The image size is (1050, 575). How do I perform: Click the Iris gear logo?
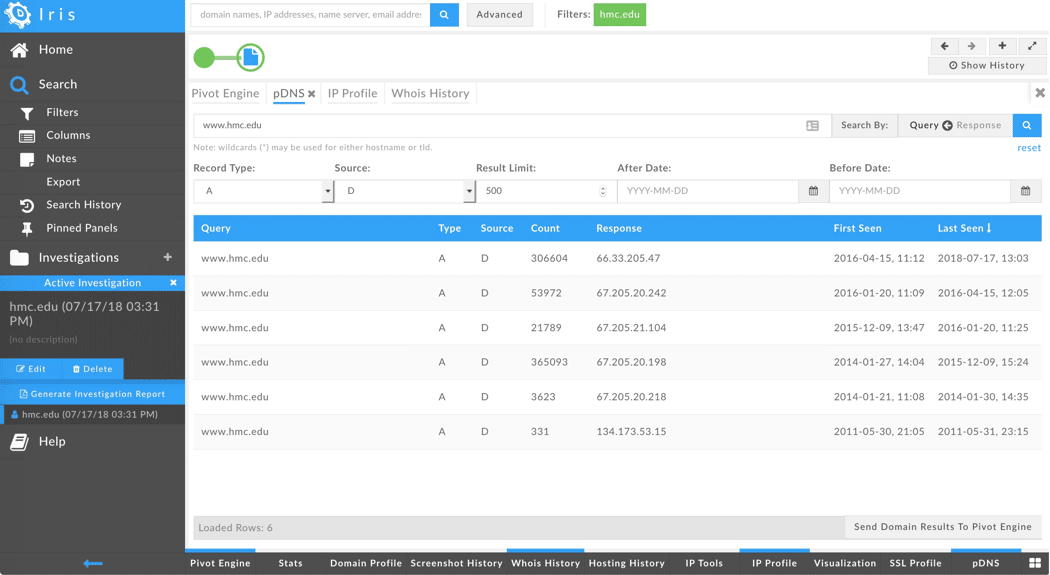coord(18,14)
